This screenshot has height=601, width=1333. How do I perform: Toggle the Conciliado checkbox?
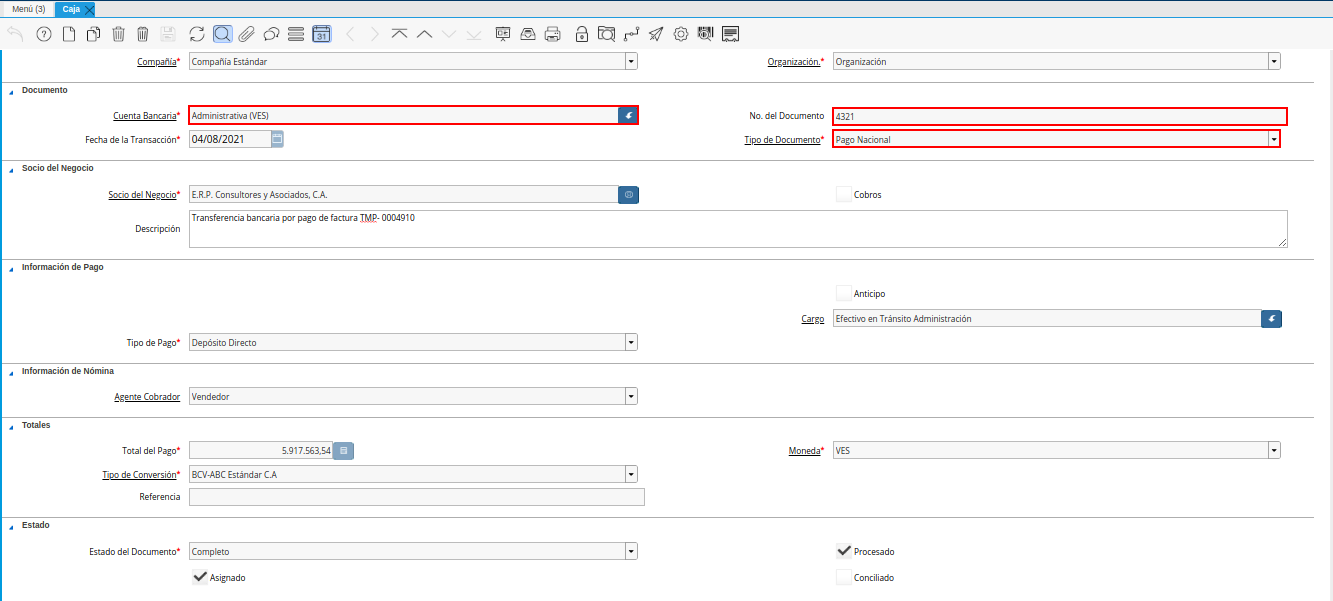tap(844, 577)
